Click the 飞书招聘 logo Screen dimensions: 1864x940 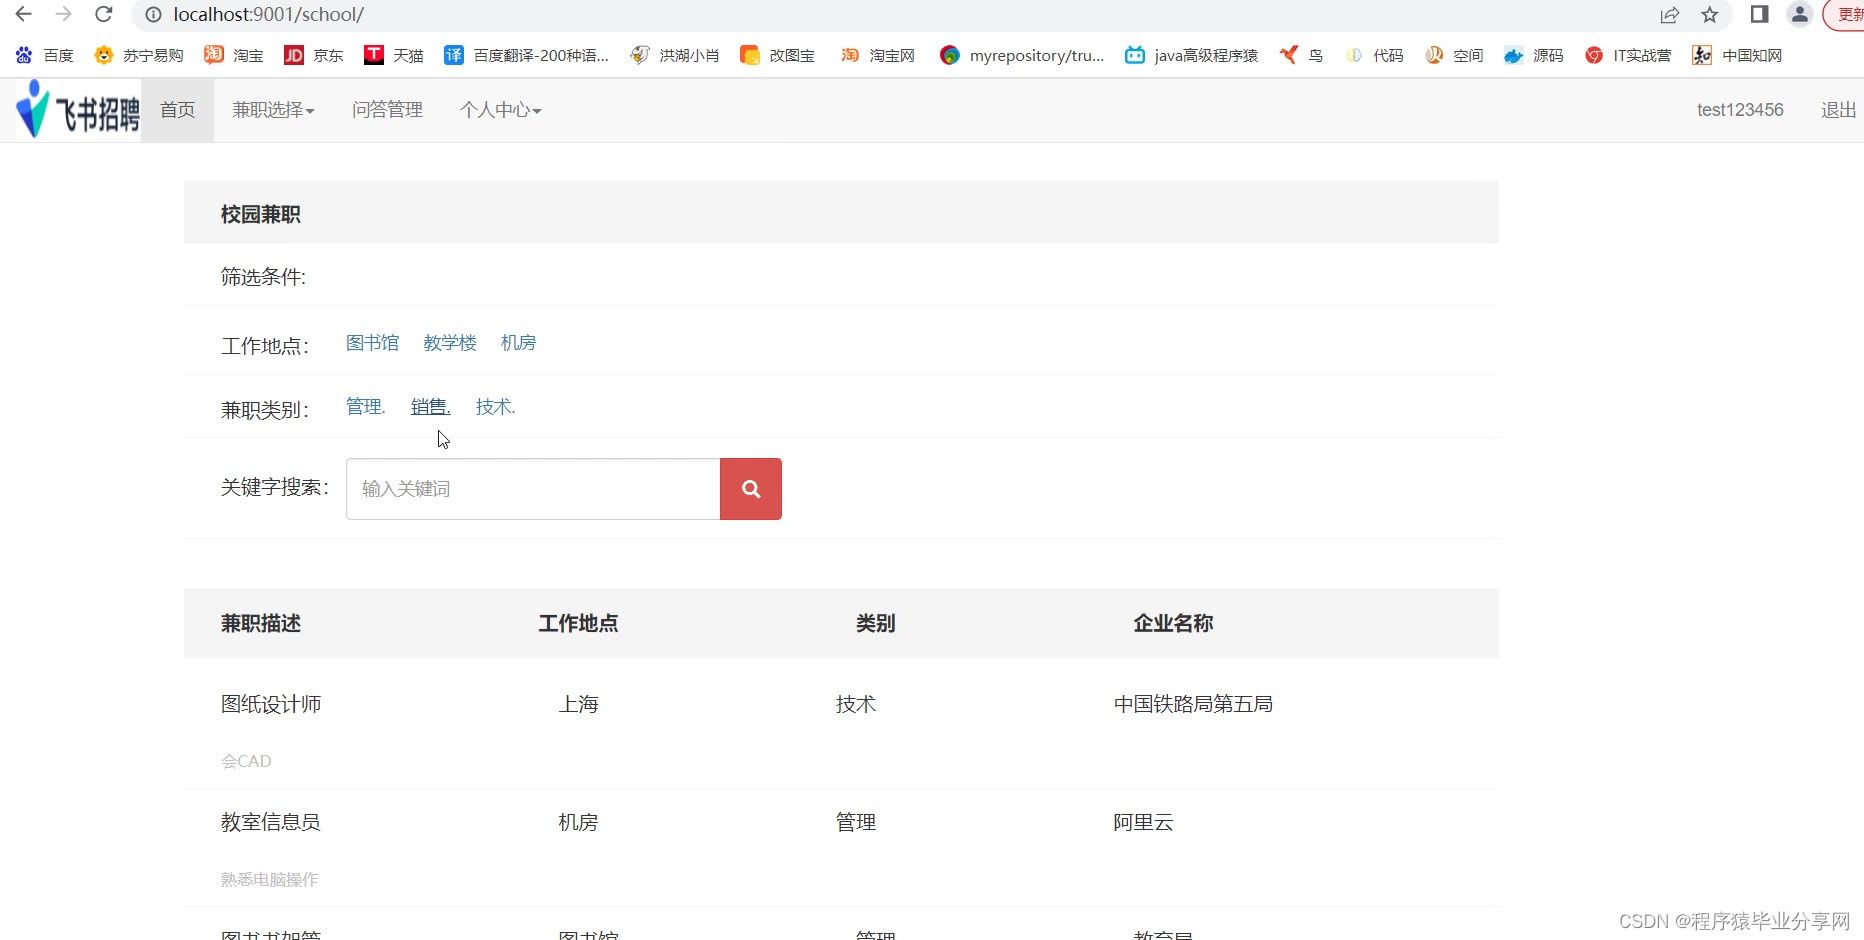[x=78, y=110]
